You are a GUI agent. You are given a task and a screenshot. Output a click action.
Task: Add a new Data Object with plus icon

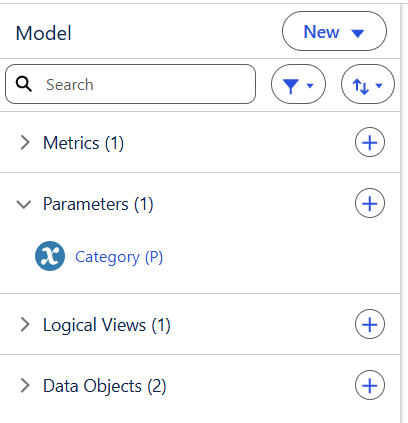coord(370,385)
